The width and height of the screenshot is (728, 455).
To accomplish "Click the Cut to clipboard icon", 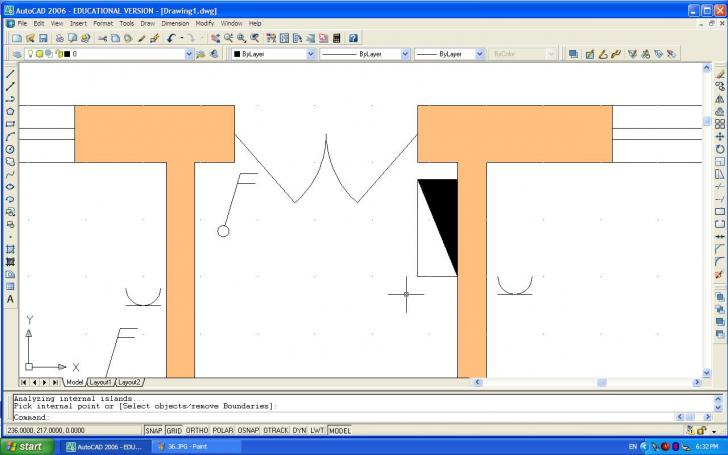I will (102, 38).
